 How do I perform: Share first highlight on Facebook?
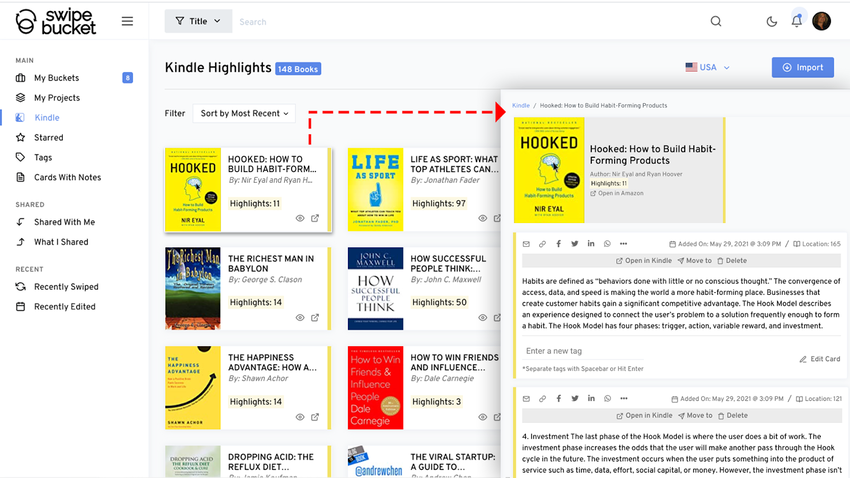(558, 244)
